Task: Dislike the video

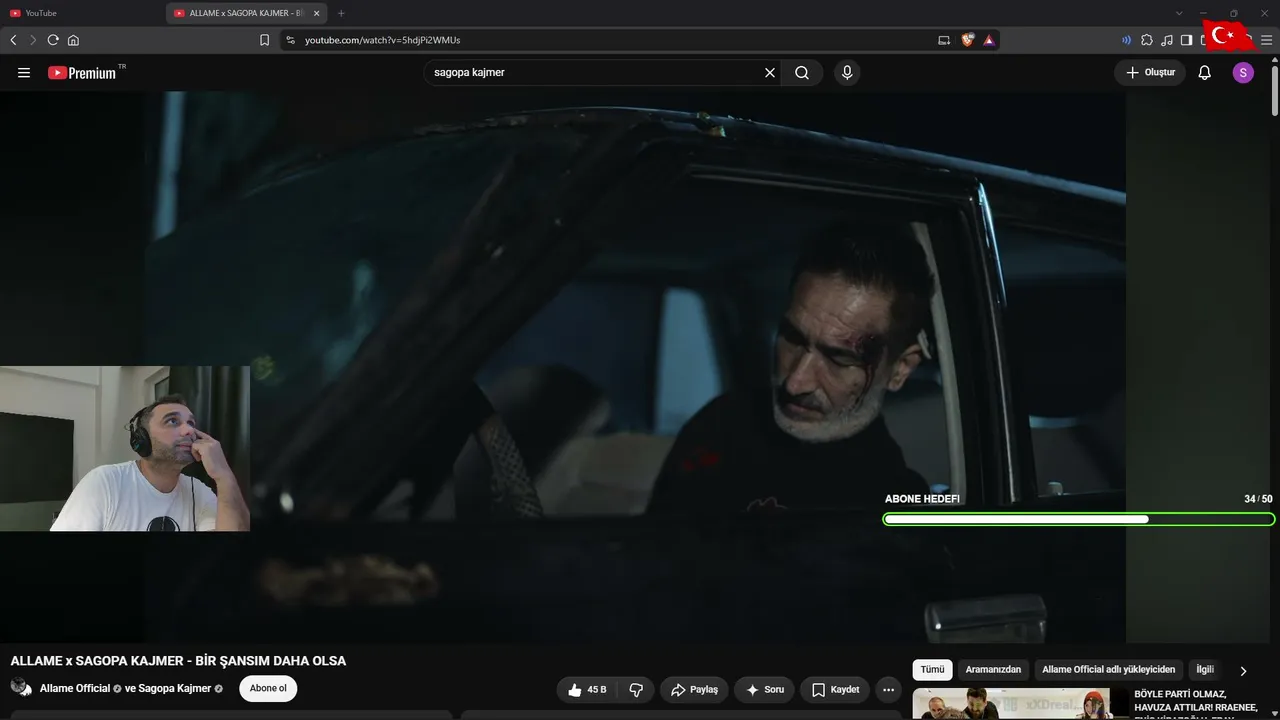Action: tap(636, 690)
